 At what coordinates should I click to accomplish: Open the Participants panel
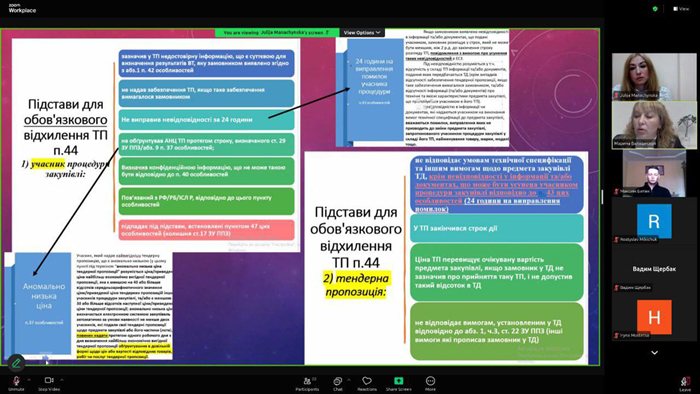[x=307, y=383]
